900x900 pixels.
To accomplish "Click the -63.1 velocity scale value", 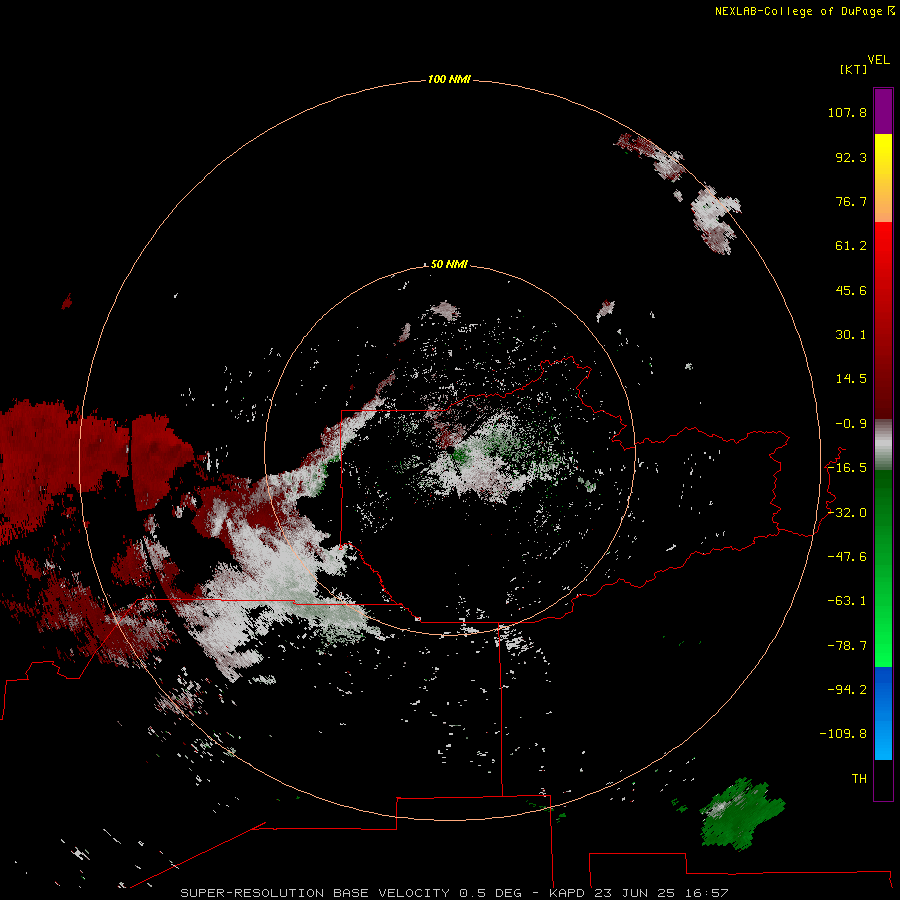I will tap(847, 601).
